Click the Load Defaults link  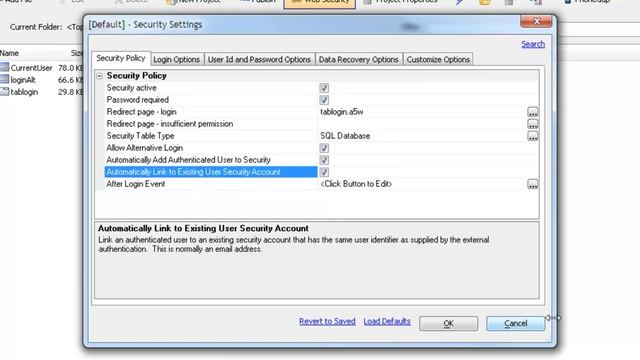387,321
